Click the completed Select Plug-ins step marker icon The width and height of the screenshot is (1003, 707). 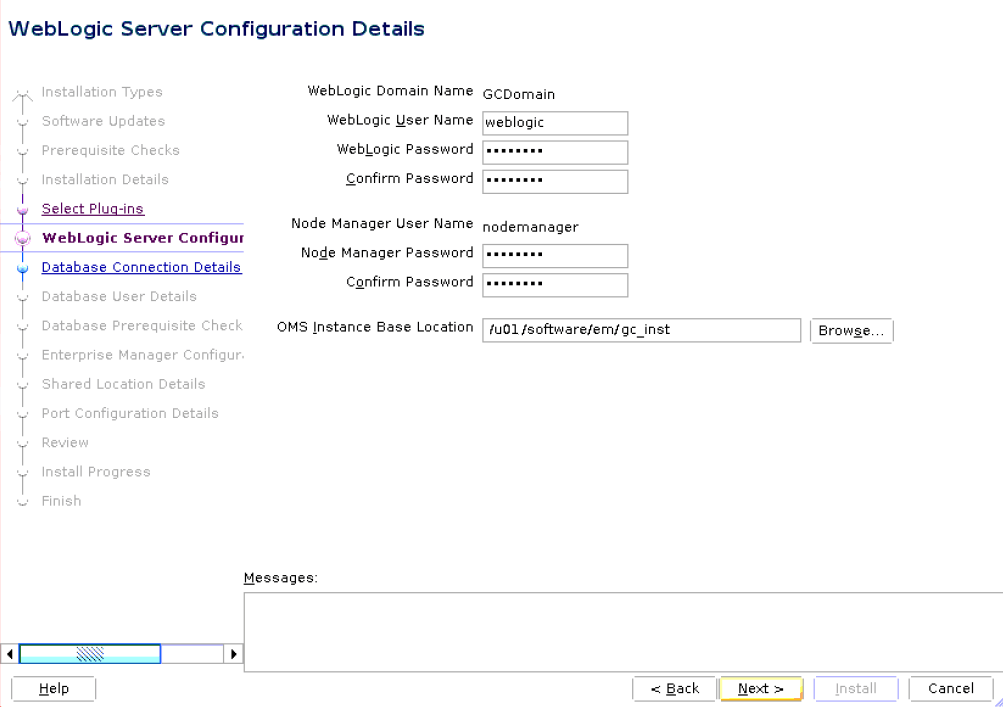[22, 209]
